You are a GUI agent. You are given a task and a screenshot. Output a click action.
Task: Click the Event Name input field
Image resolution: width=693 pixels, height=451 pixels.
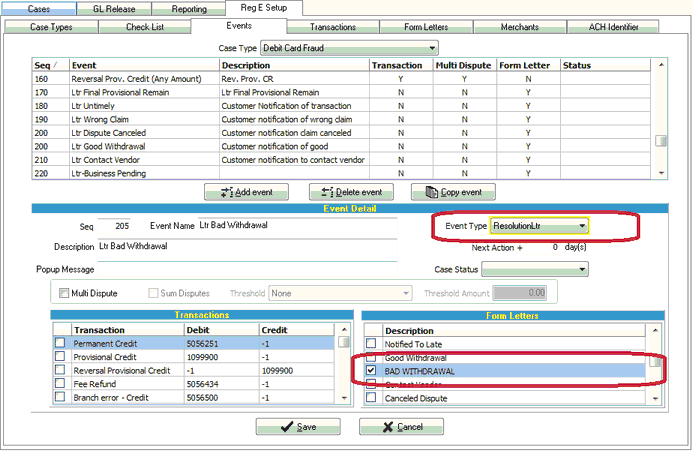[x=297, y=226]
